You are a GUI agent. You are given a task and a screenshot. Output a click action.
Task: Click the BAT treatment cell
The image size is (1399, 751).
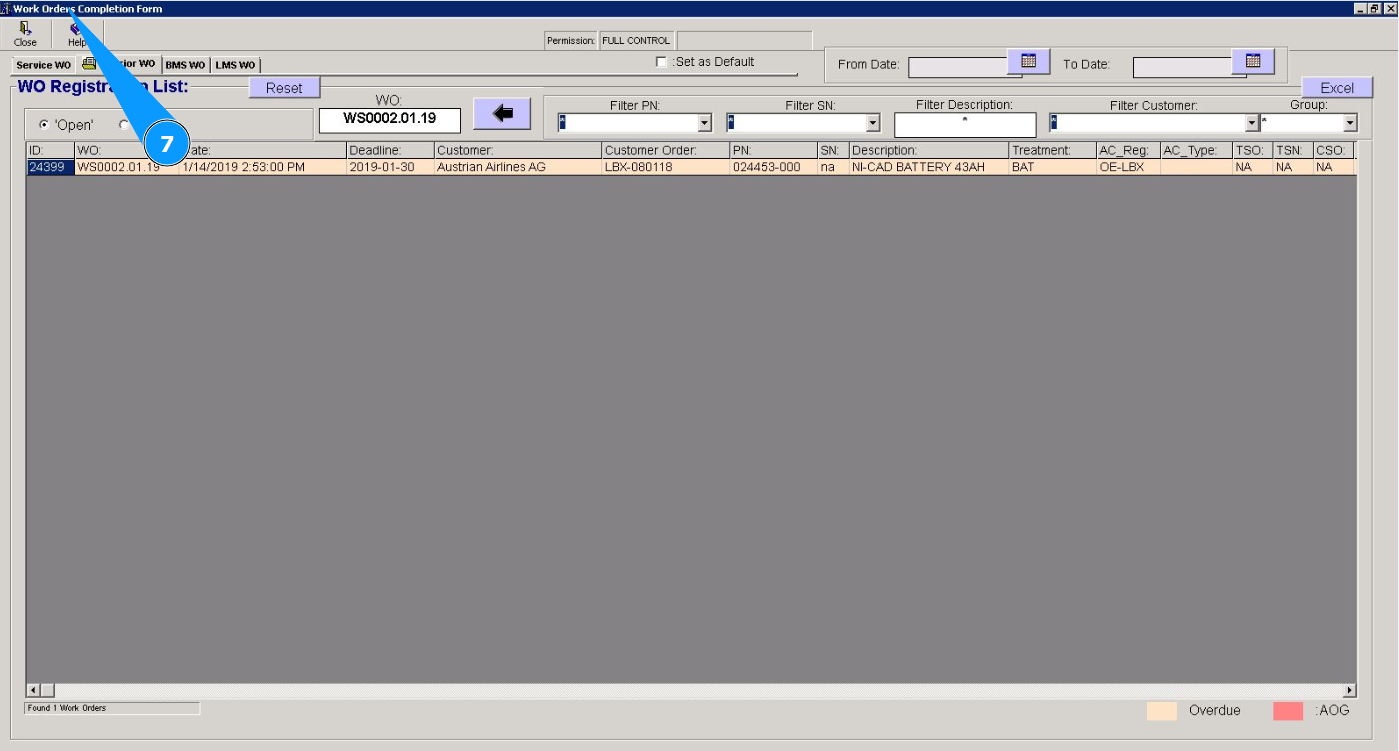click(x=1053, y=167)
